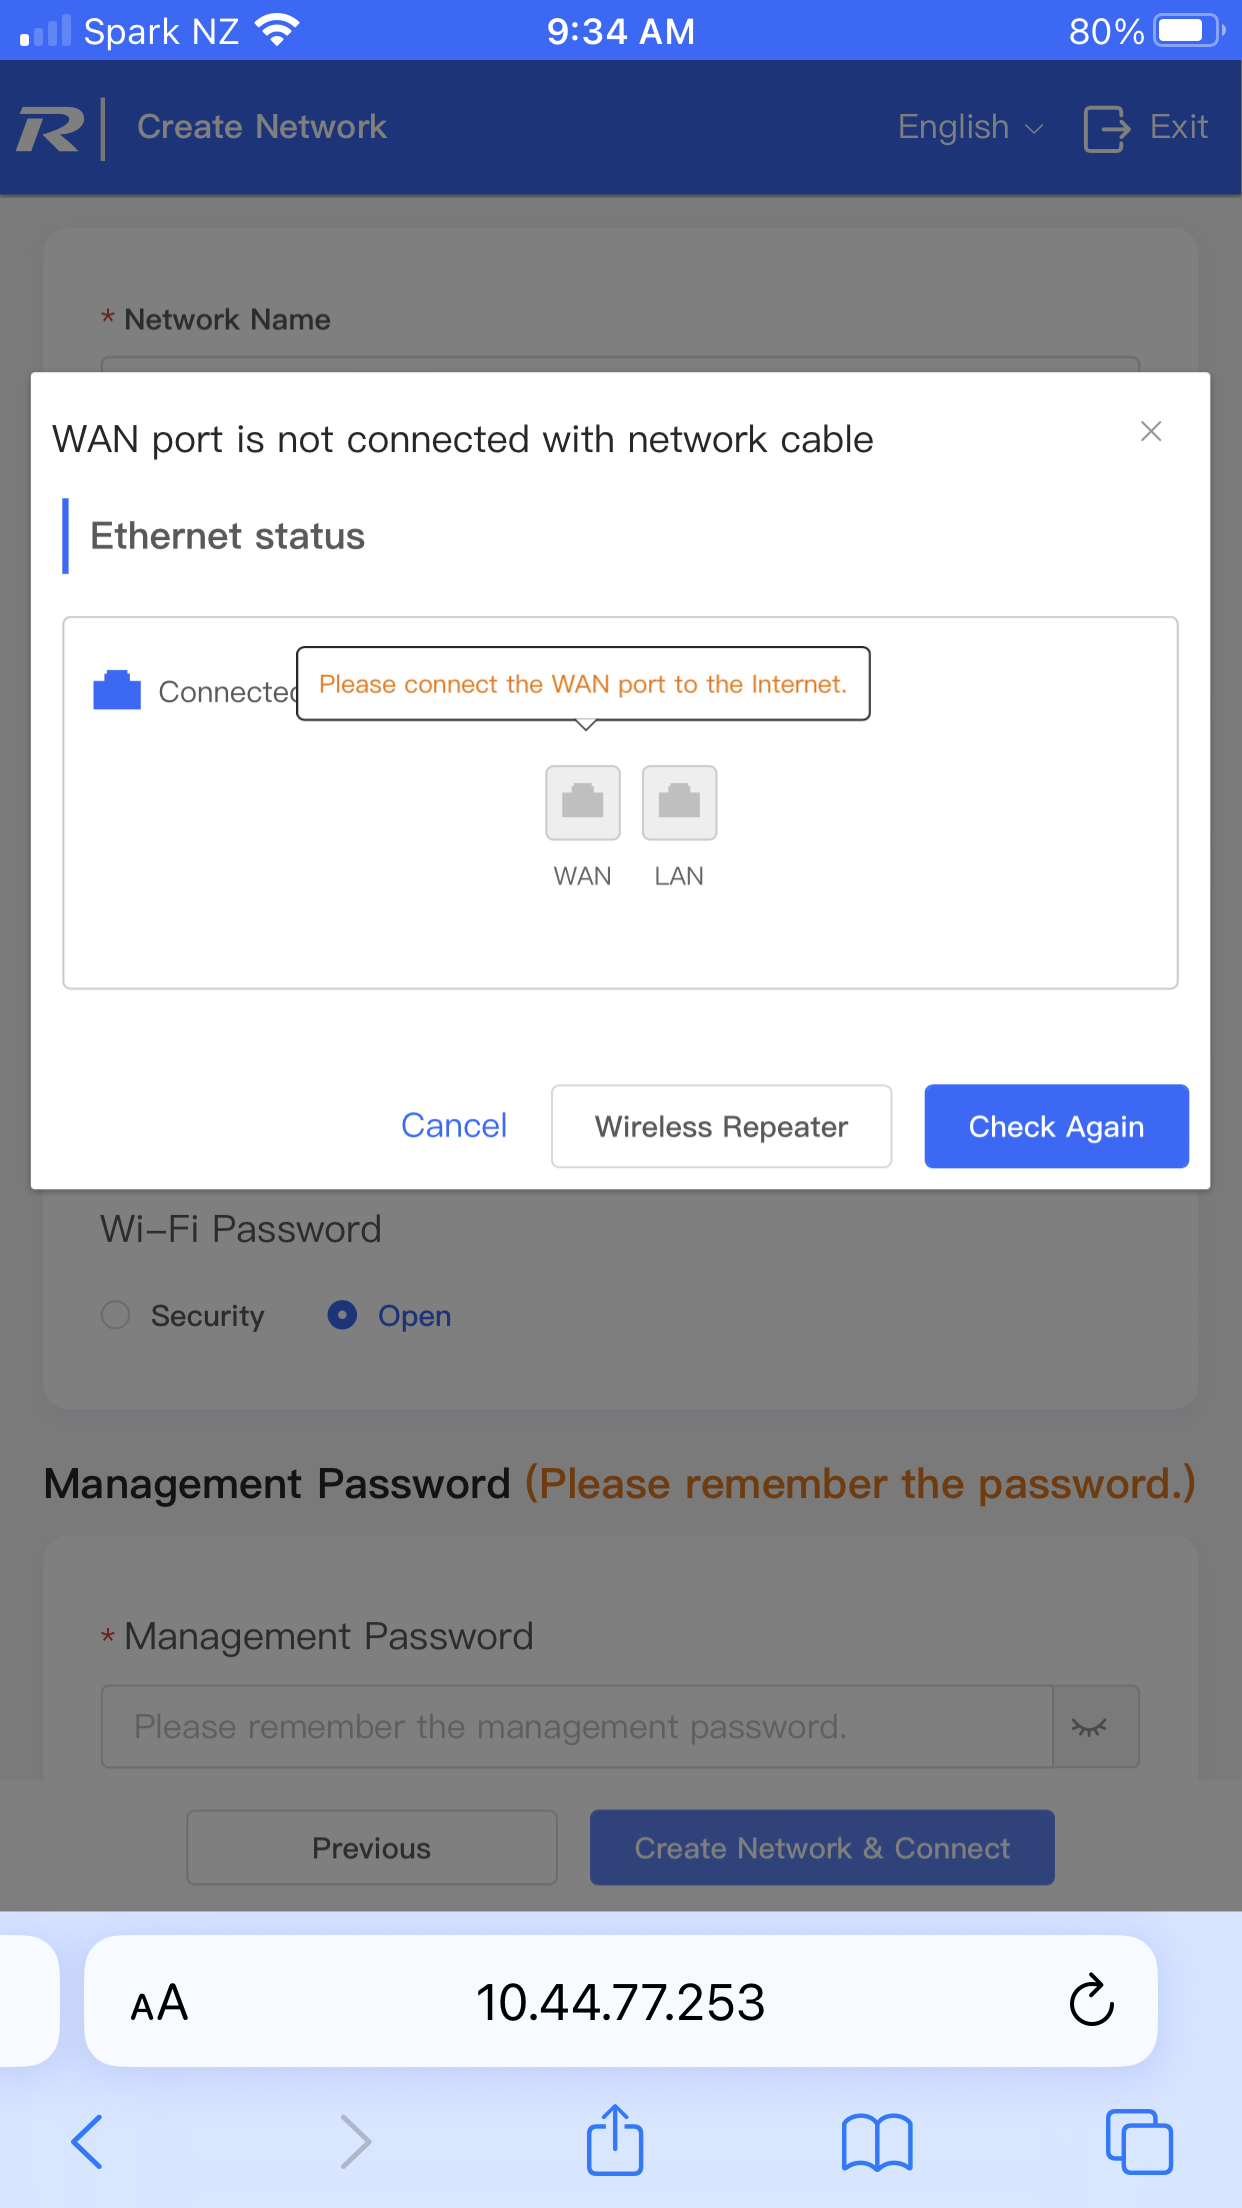Toggle management password visibility eye
The image size is (1242, 2208).
point(1089,1727)
